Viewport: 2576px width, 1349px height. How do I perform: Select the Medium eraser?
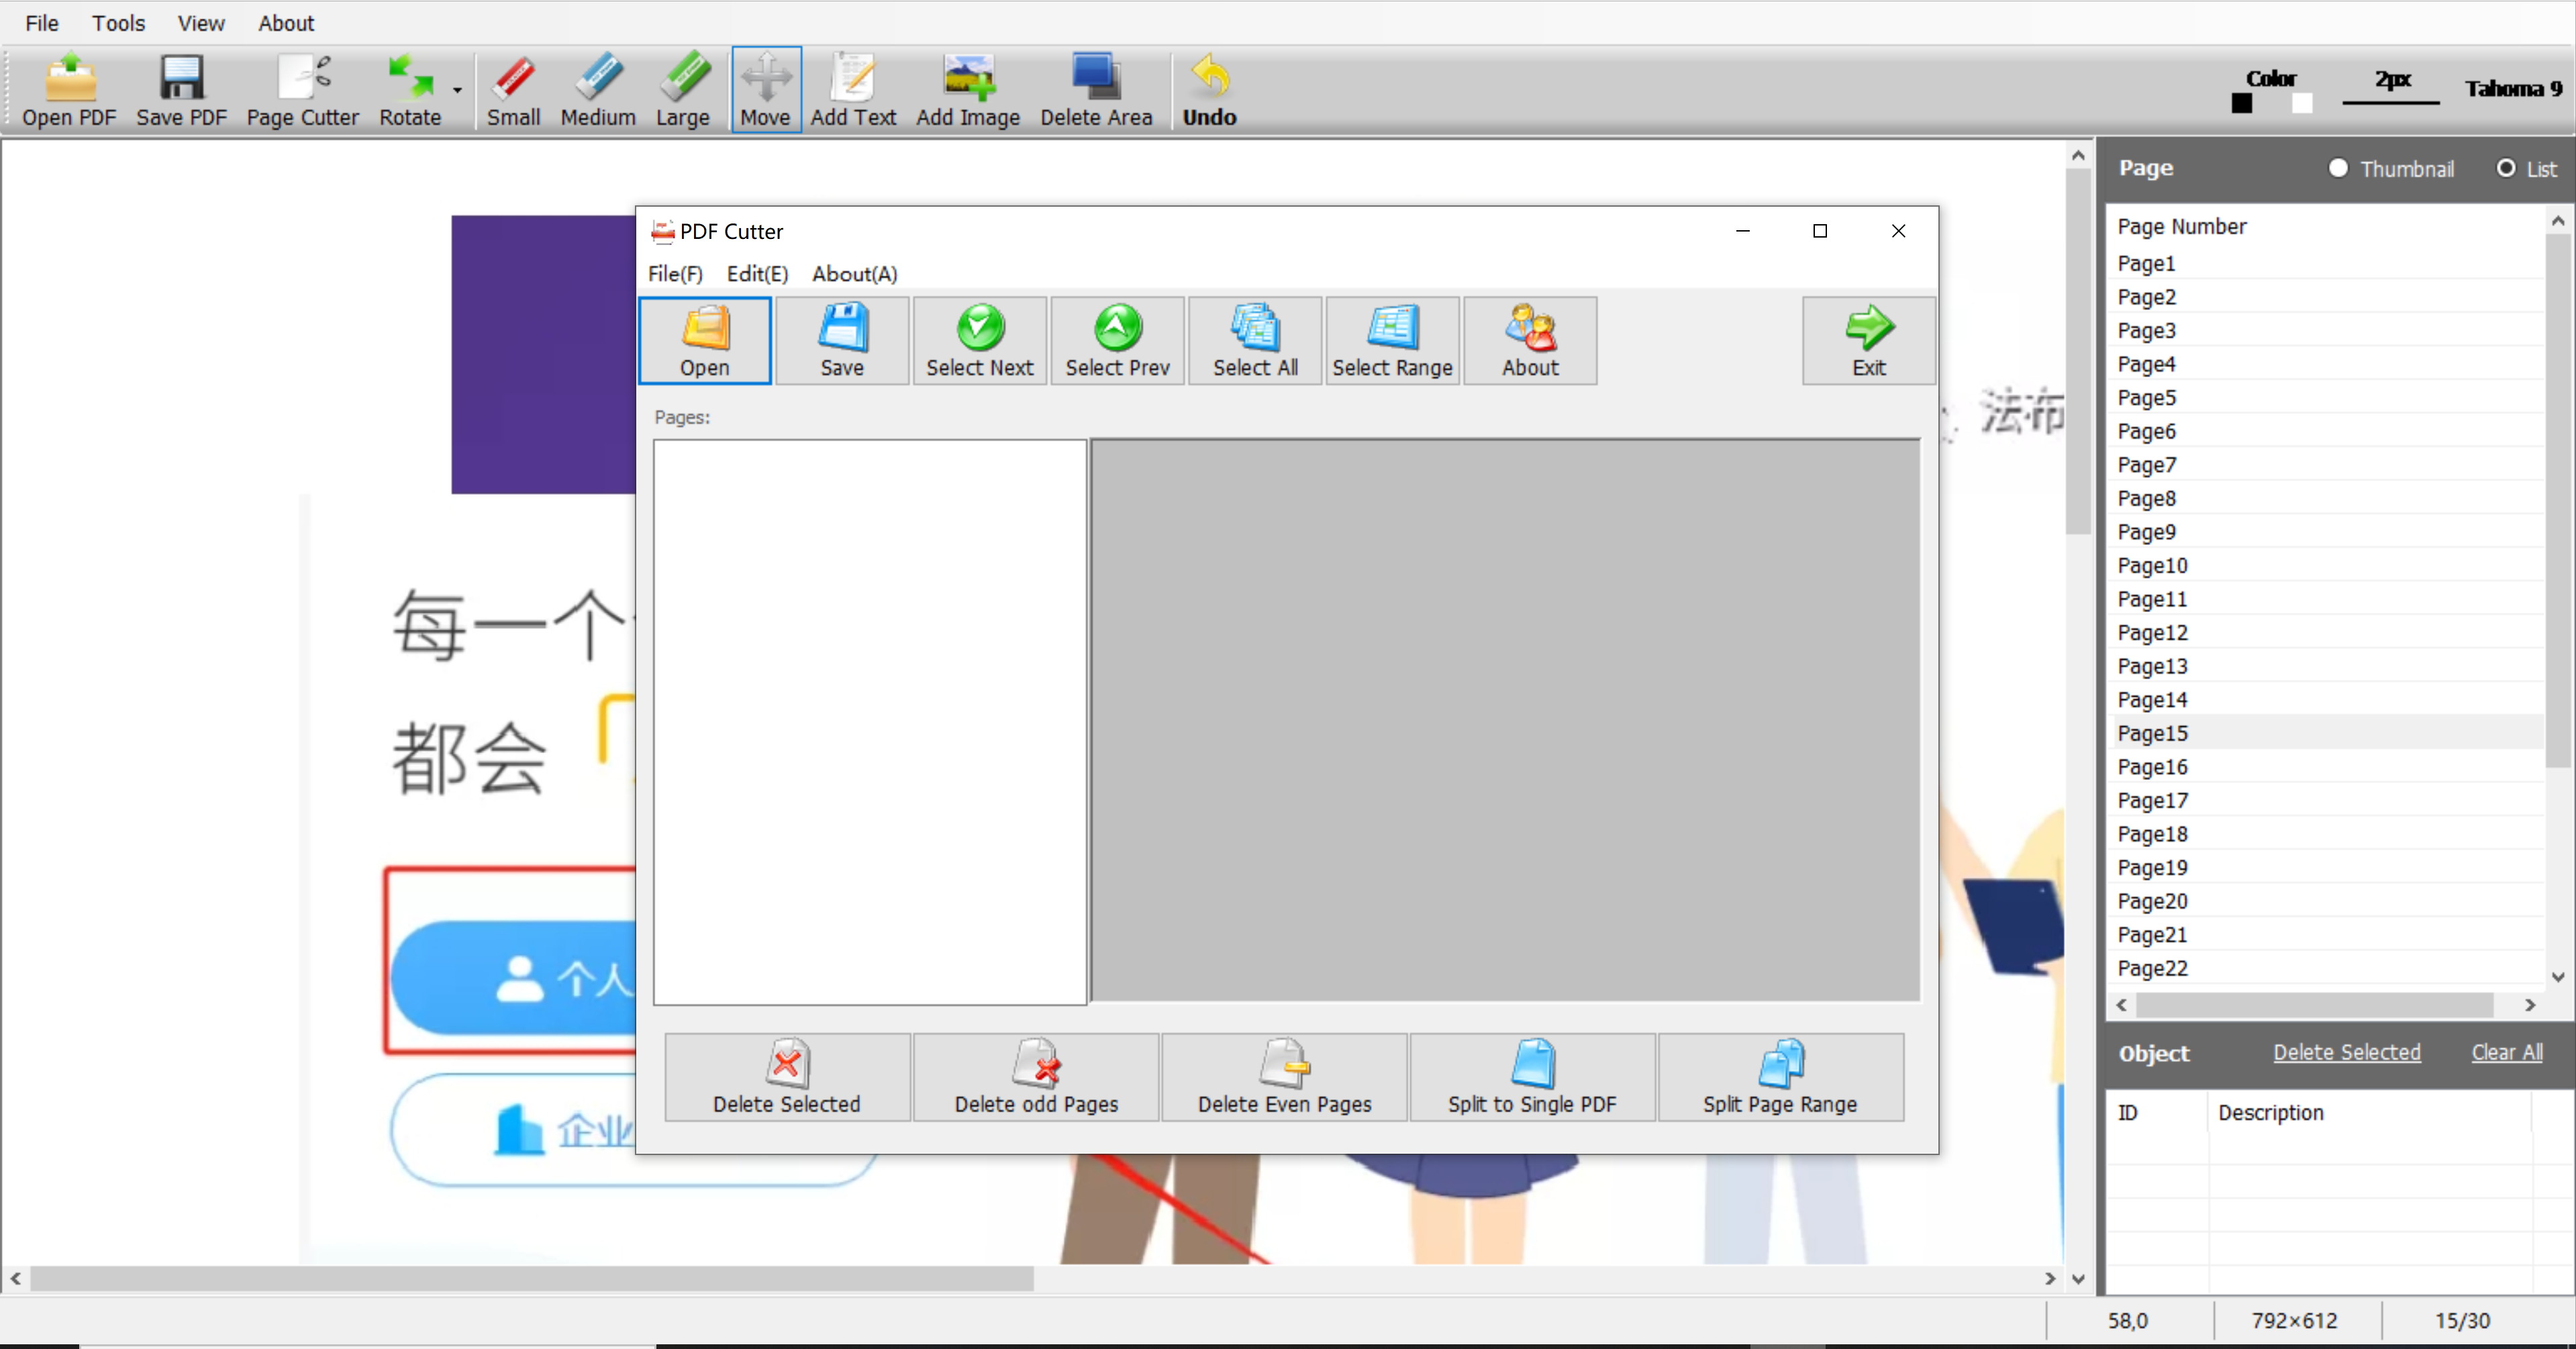(x=598, y=90)
